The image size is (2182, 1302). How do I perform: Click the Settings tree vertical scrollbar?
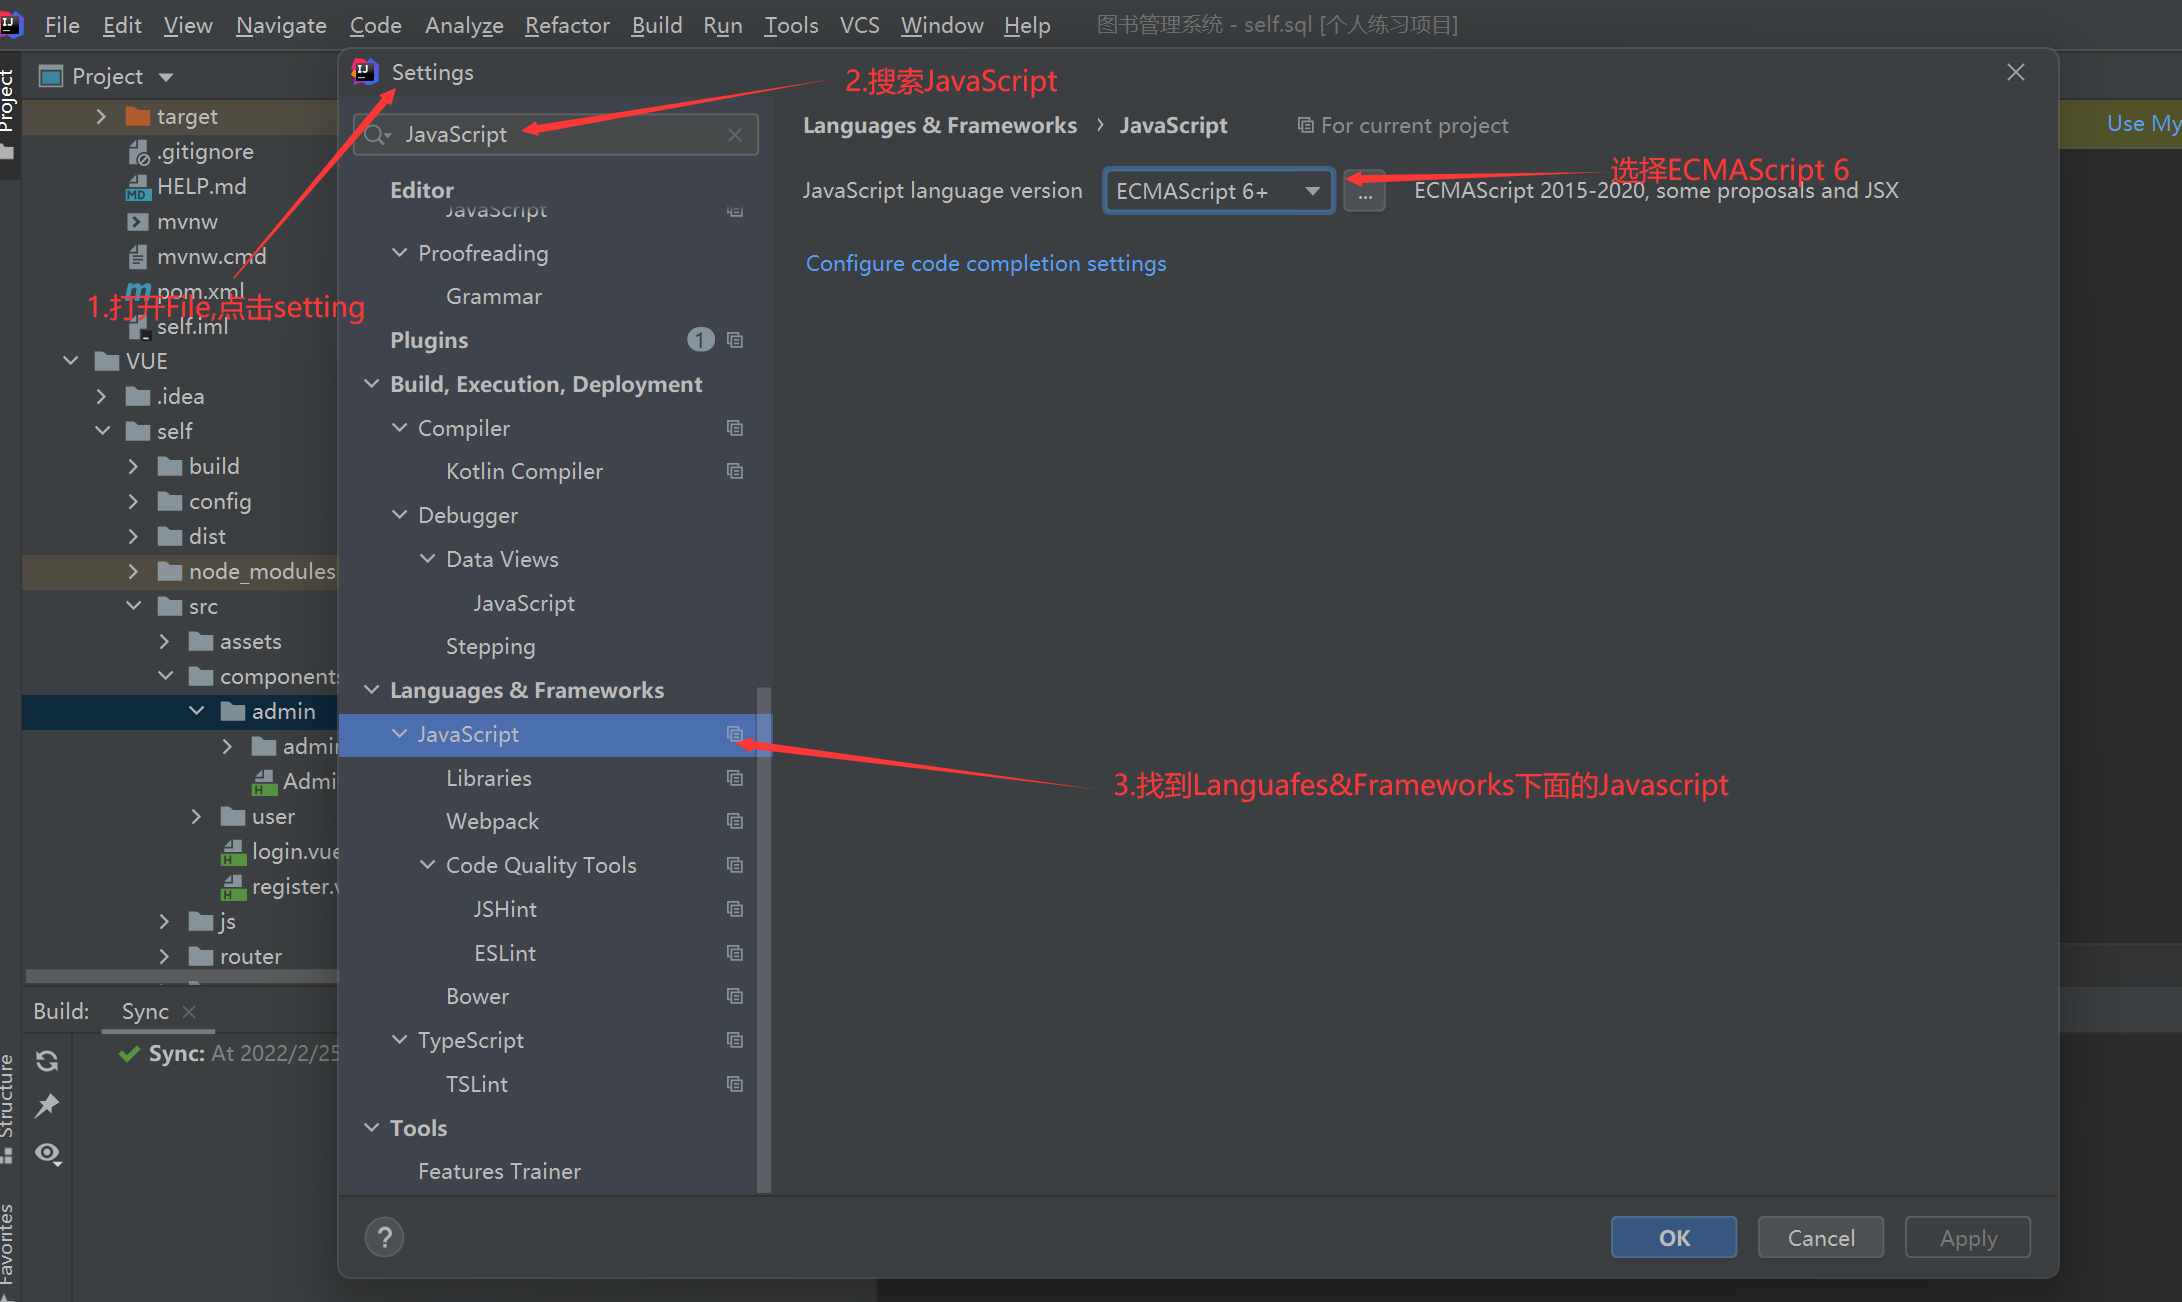tap(764, 939)
